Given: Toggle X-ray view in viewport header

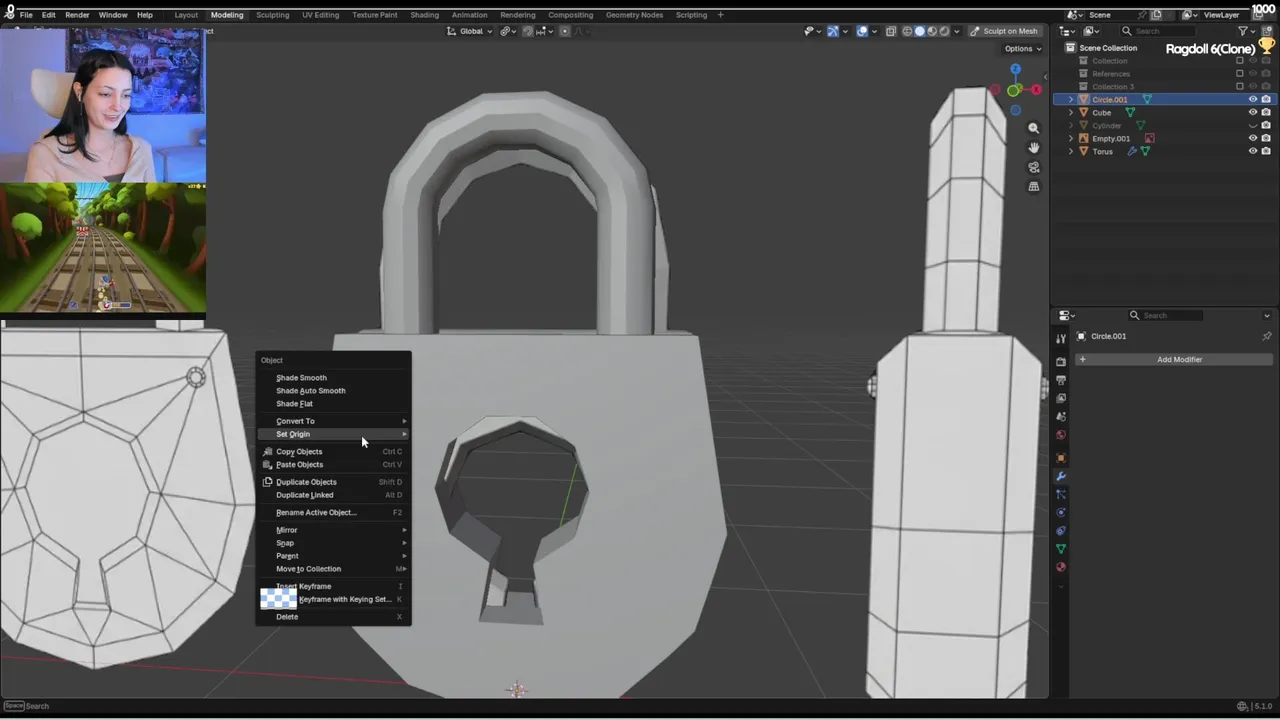Looking at the screenshot, I should point(891,31).
